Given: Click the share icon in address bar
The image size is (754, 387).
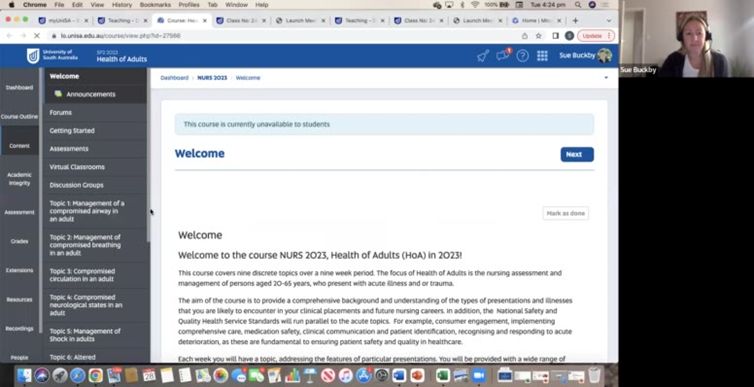Looking at the screenshot, I should [525, 36].
